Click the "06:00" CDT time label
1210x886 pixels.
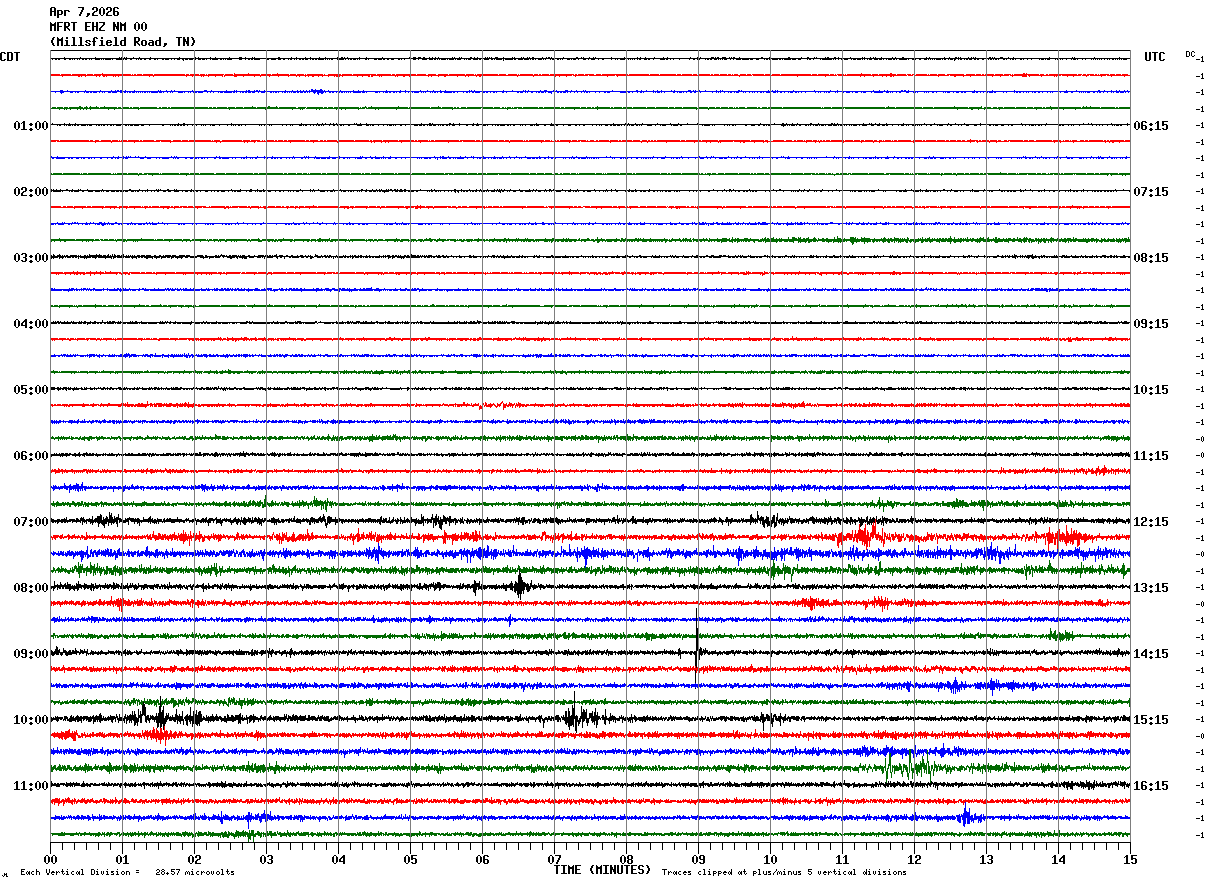click(x=31, y=456)
